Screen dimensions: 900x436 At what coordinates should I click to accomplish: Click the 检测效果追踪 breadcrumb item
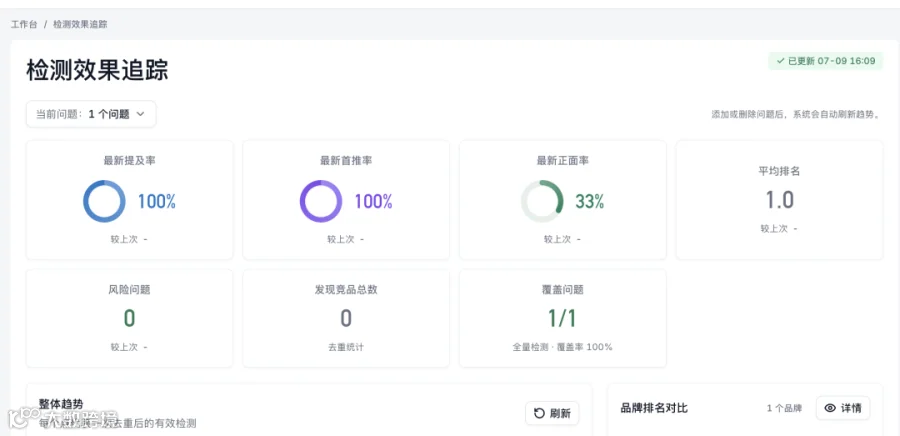(80, 25)
